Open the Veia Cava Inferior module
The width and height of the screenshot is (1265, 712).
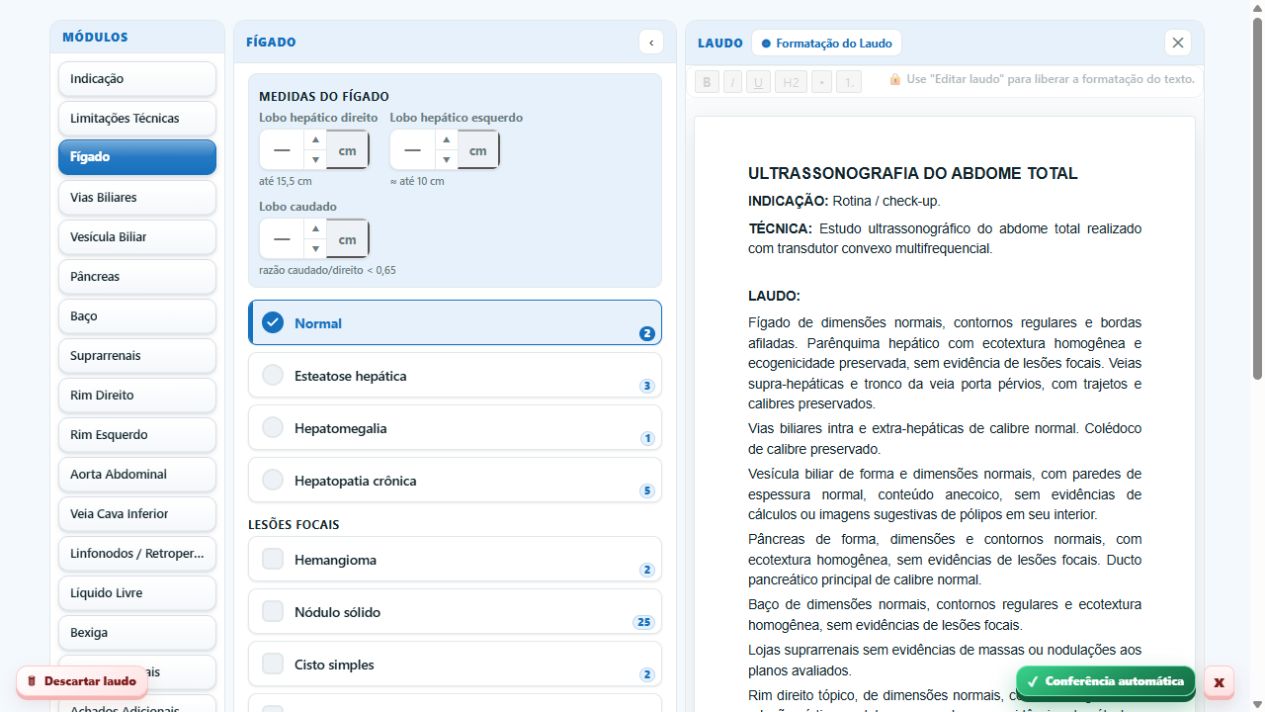click(137, 514)
